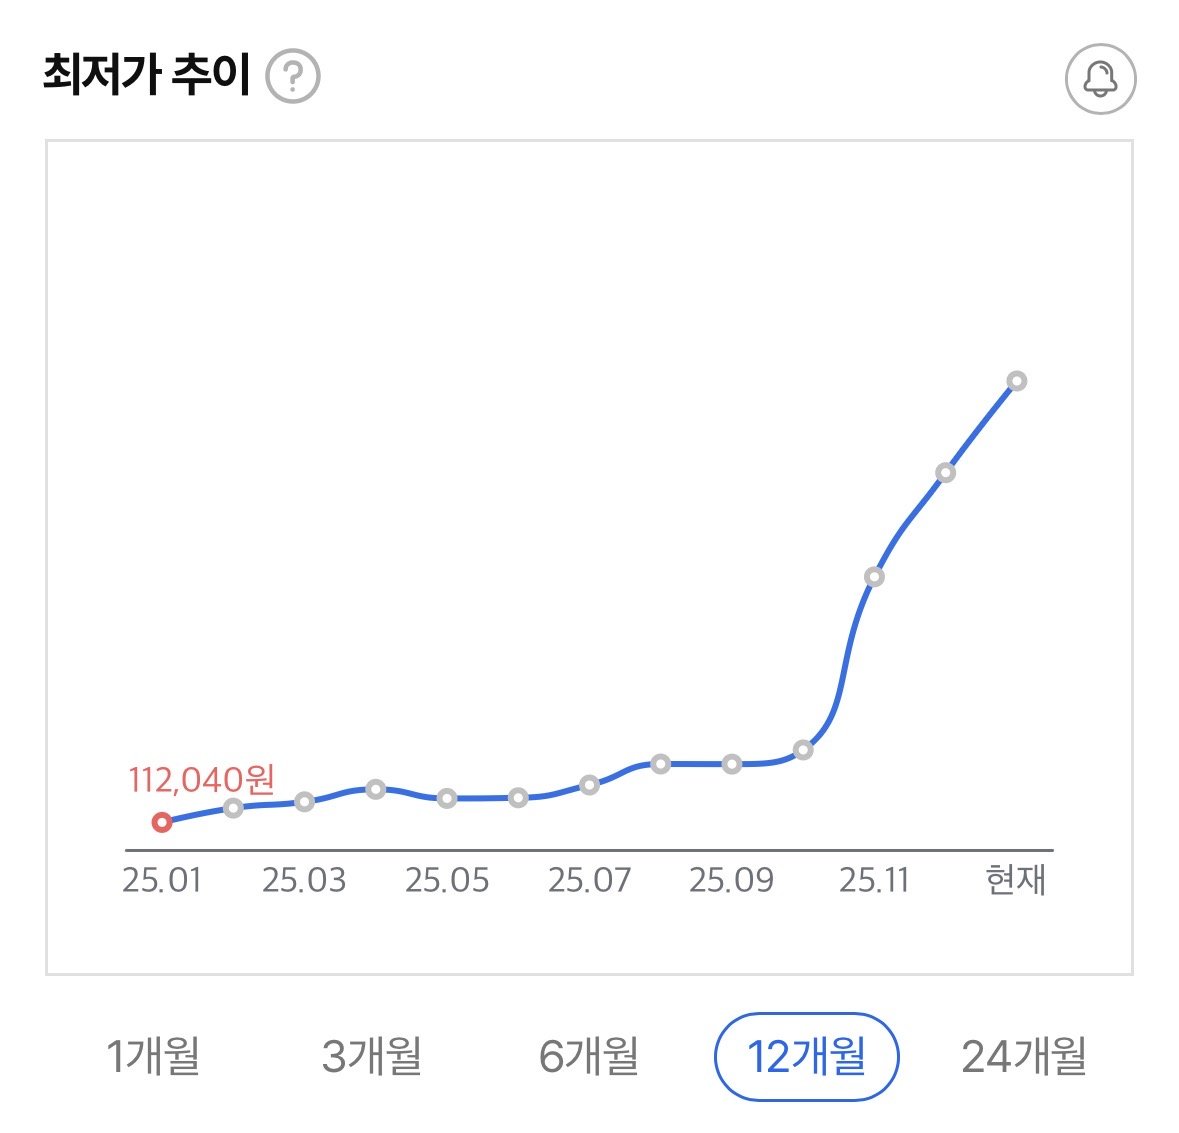Select the 1개월 period tab
The width and height of the screenshot is (1179, 1133).
coord(153,1056)
